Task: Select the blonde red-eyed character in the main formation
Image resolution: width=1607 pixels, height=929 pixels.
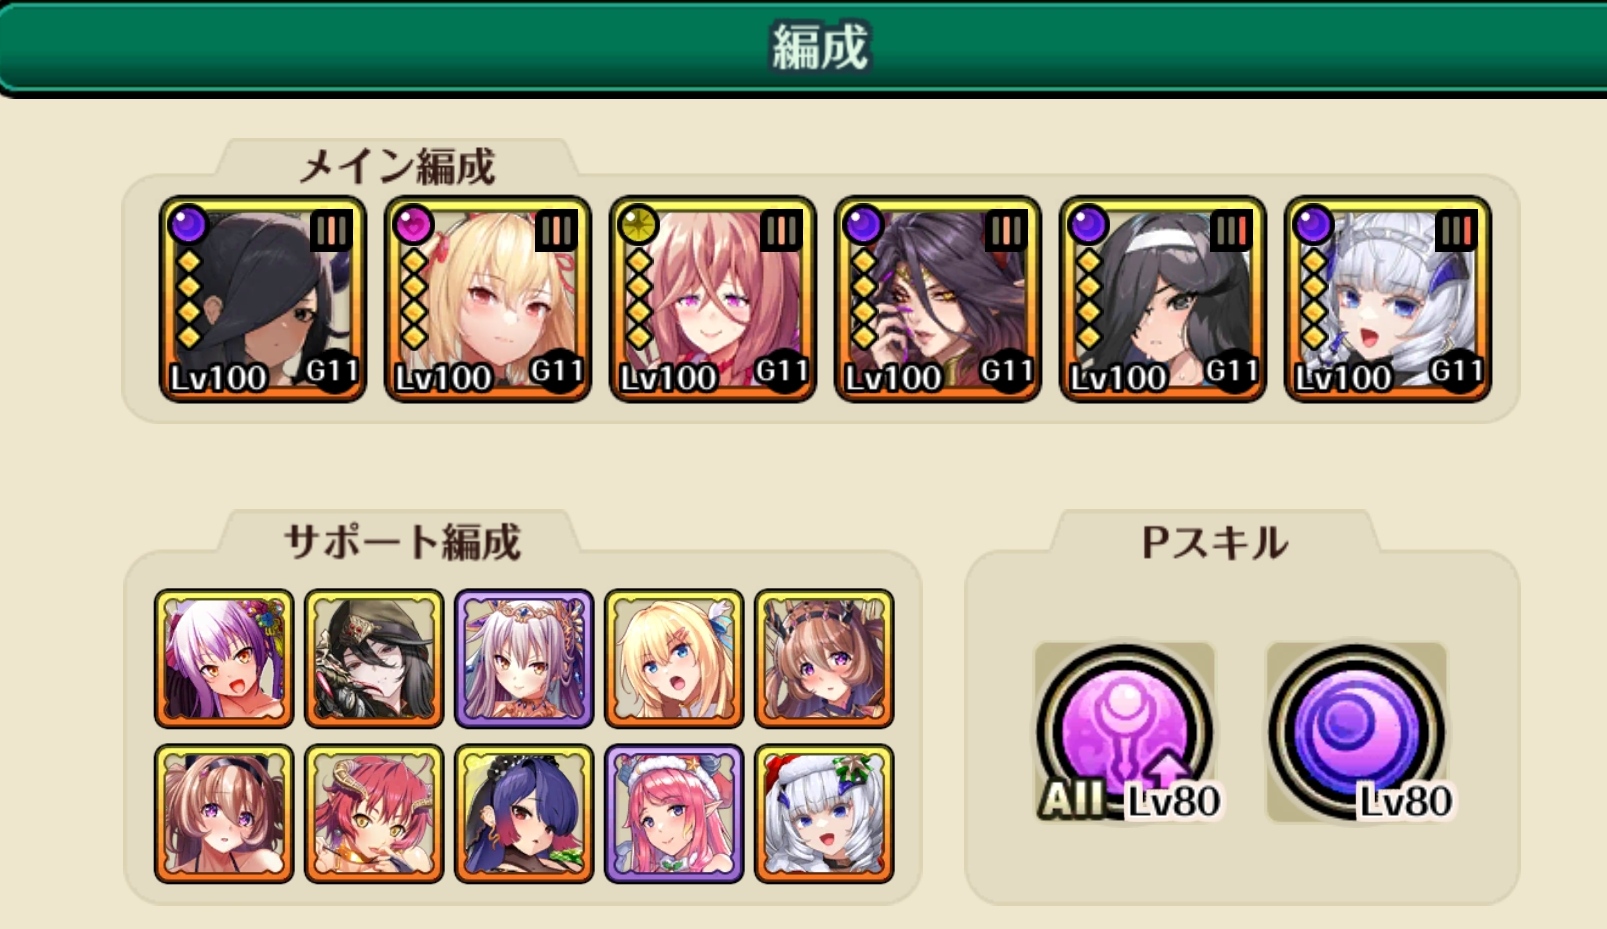Action: click(488, 299)
